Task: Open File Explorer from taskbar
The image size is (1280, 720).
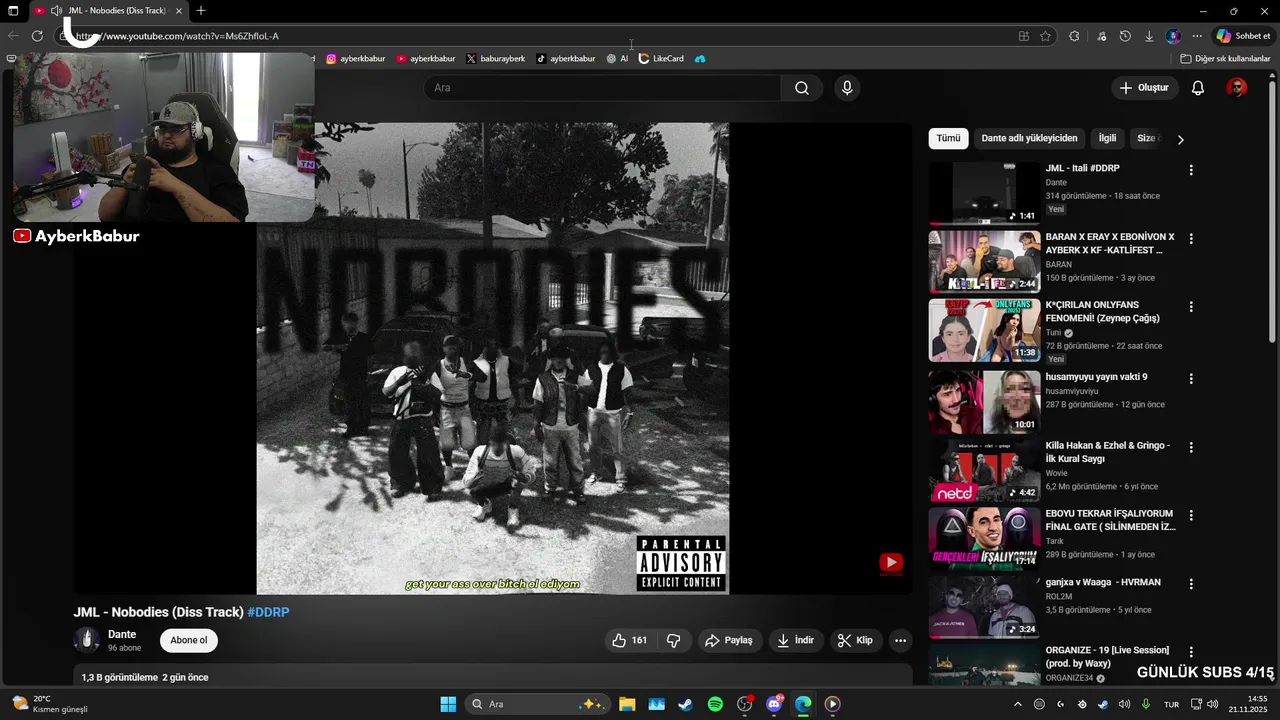Action: pyautogui.click(x=627, y=704)
